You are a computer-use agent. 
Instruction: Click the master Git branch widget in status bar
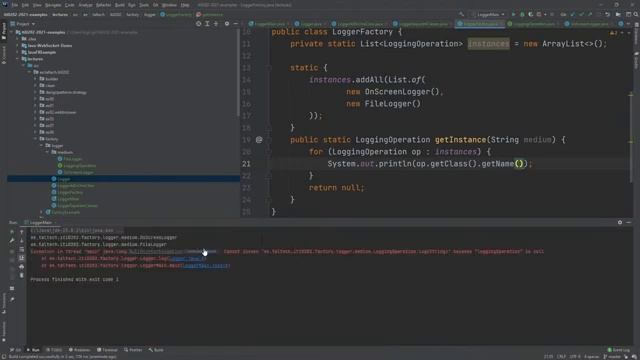click(x=612, y=357)
